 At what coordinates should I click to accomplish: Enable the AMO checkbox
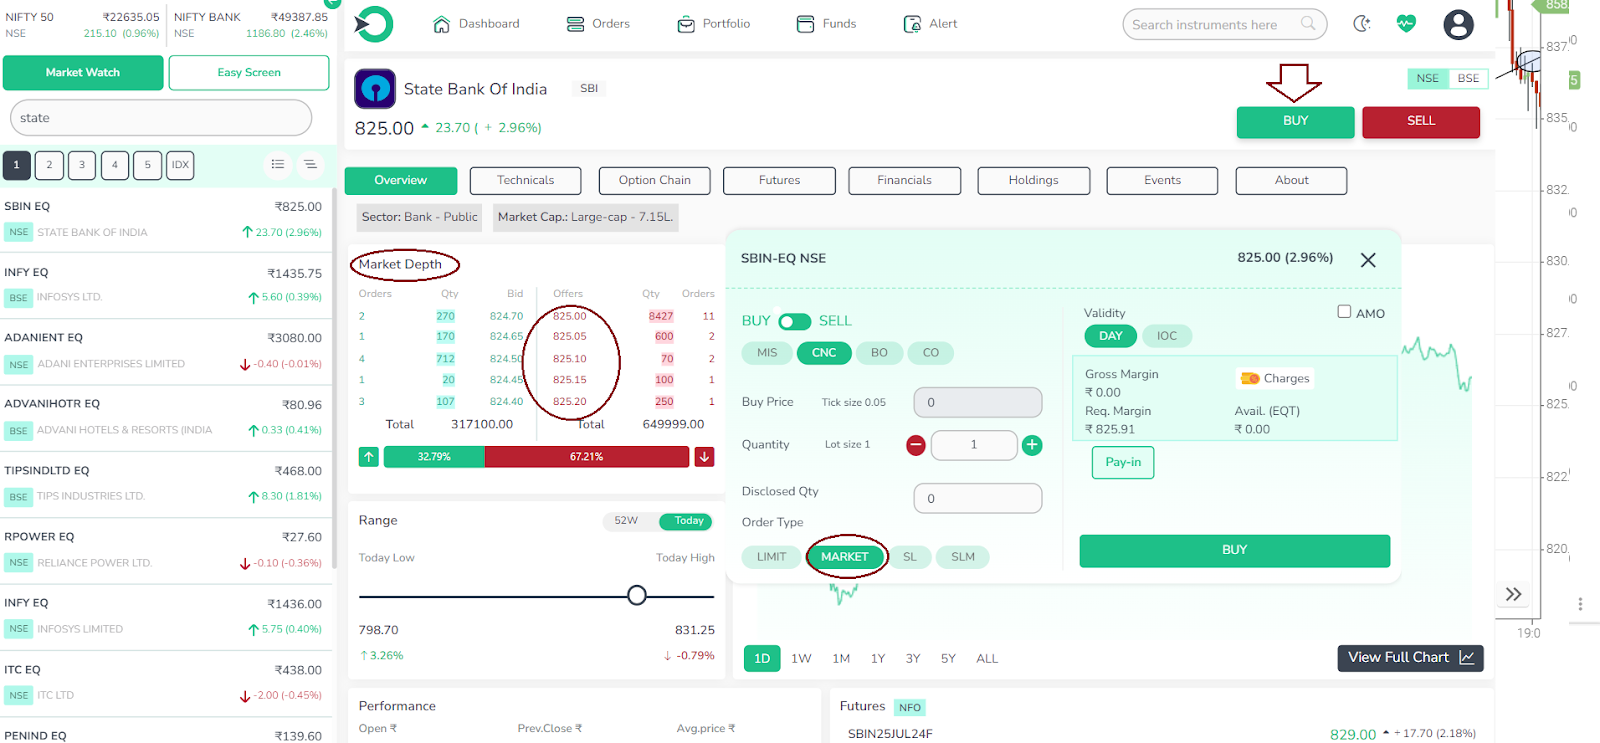(1344, 312)
